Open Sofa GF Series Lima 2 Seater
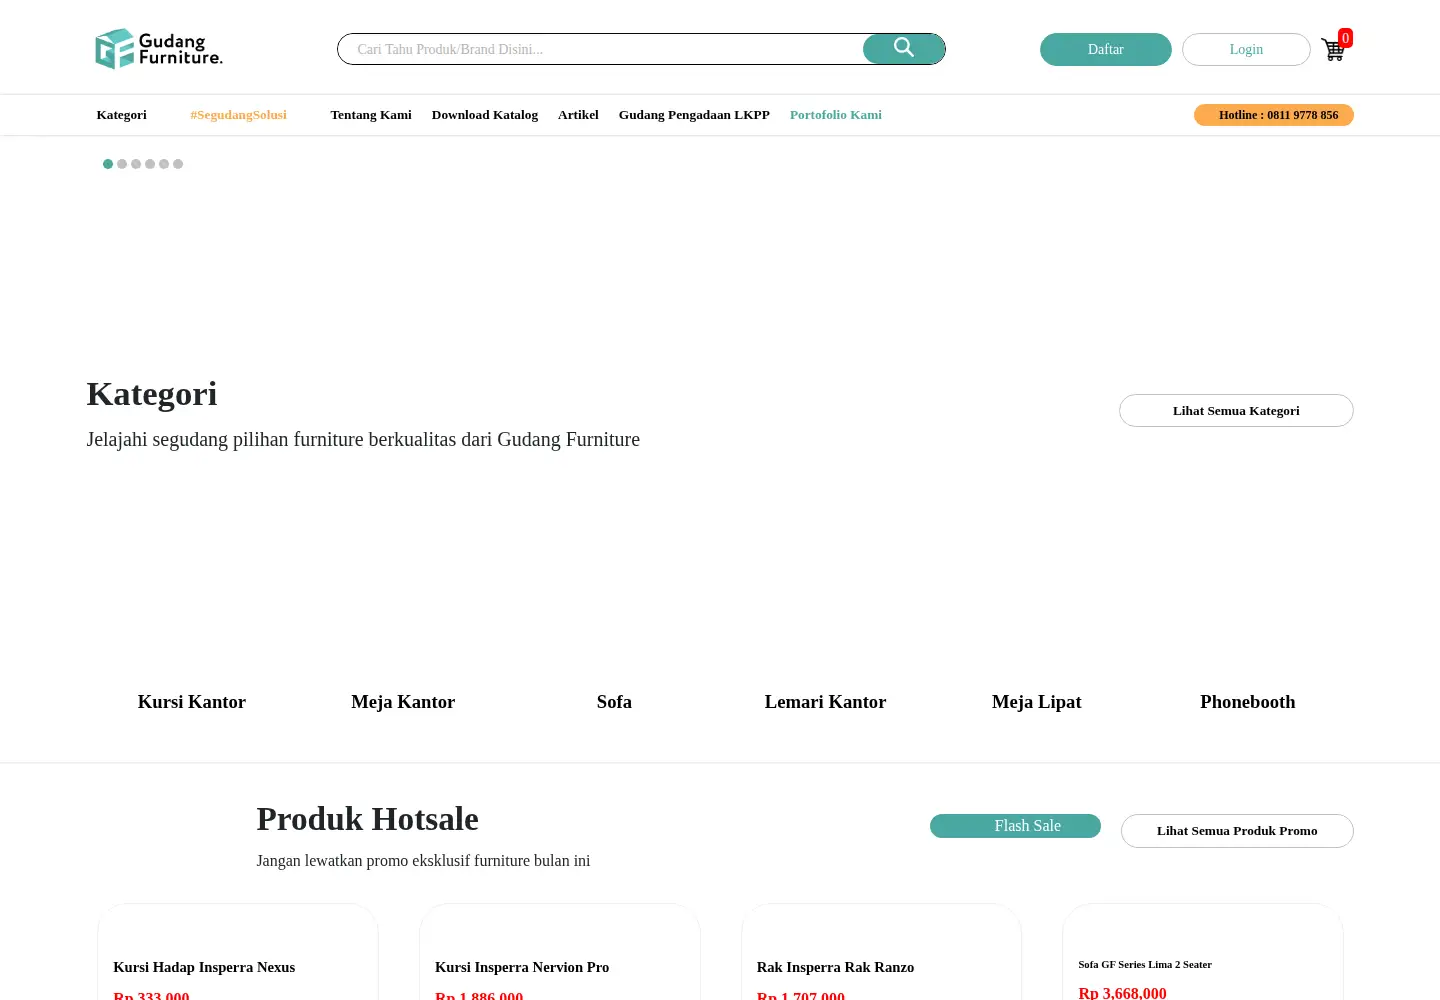 1145,965
